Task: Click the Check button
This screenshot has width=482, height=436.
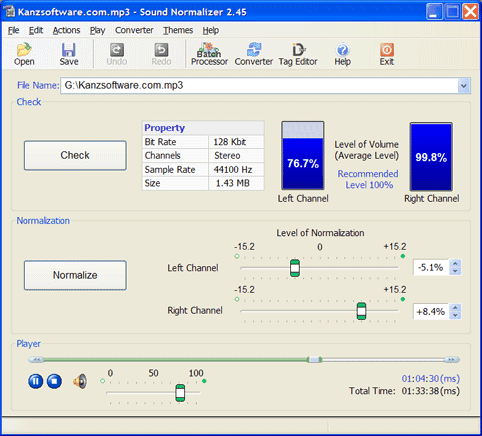Action: (x=75, y=155)
